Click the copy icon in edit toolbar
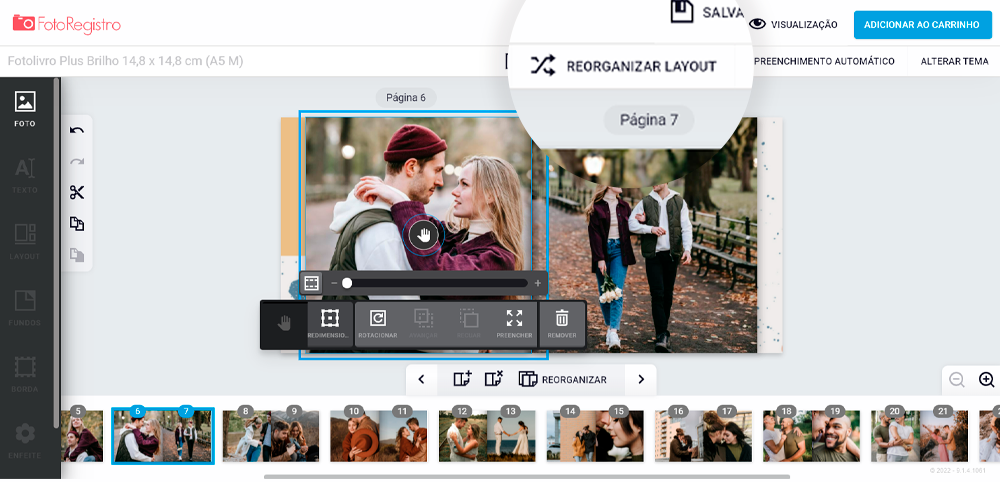 pyautogui.click(x=77, y=224)
